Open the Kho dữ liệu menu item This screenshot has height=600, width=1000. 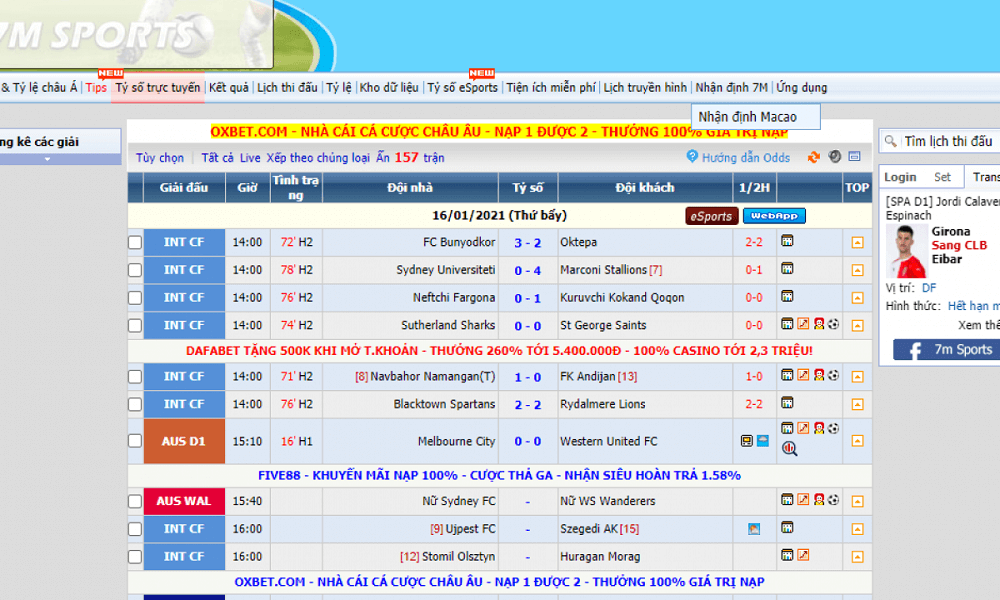point(389,87)
